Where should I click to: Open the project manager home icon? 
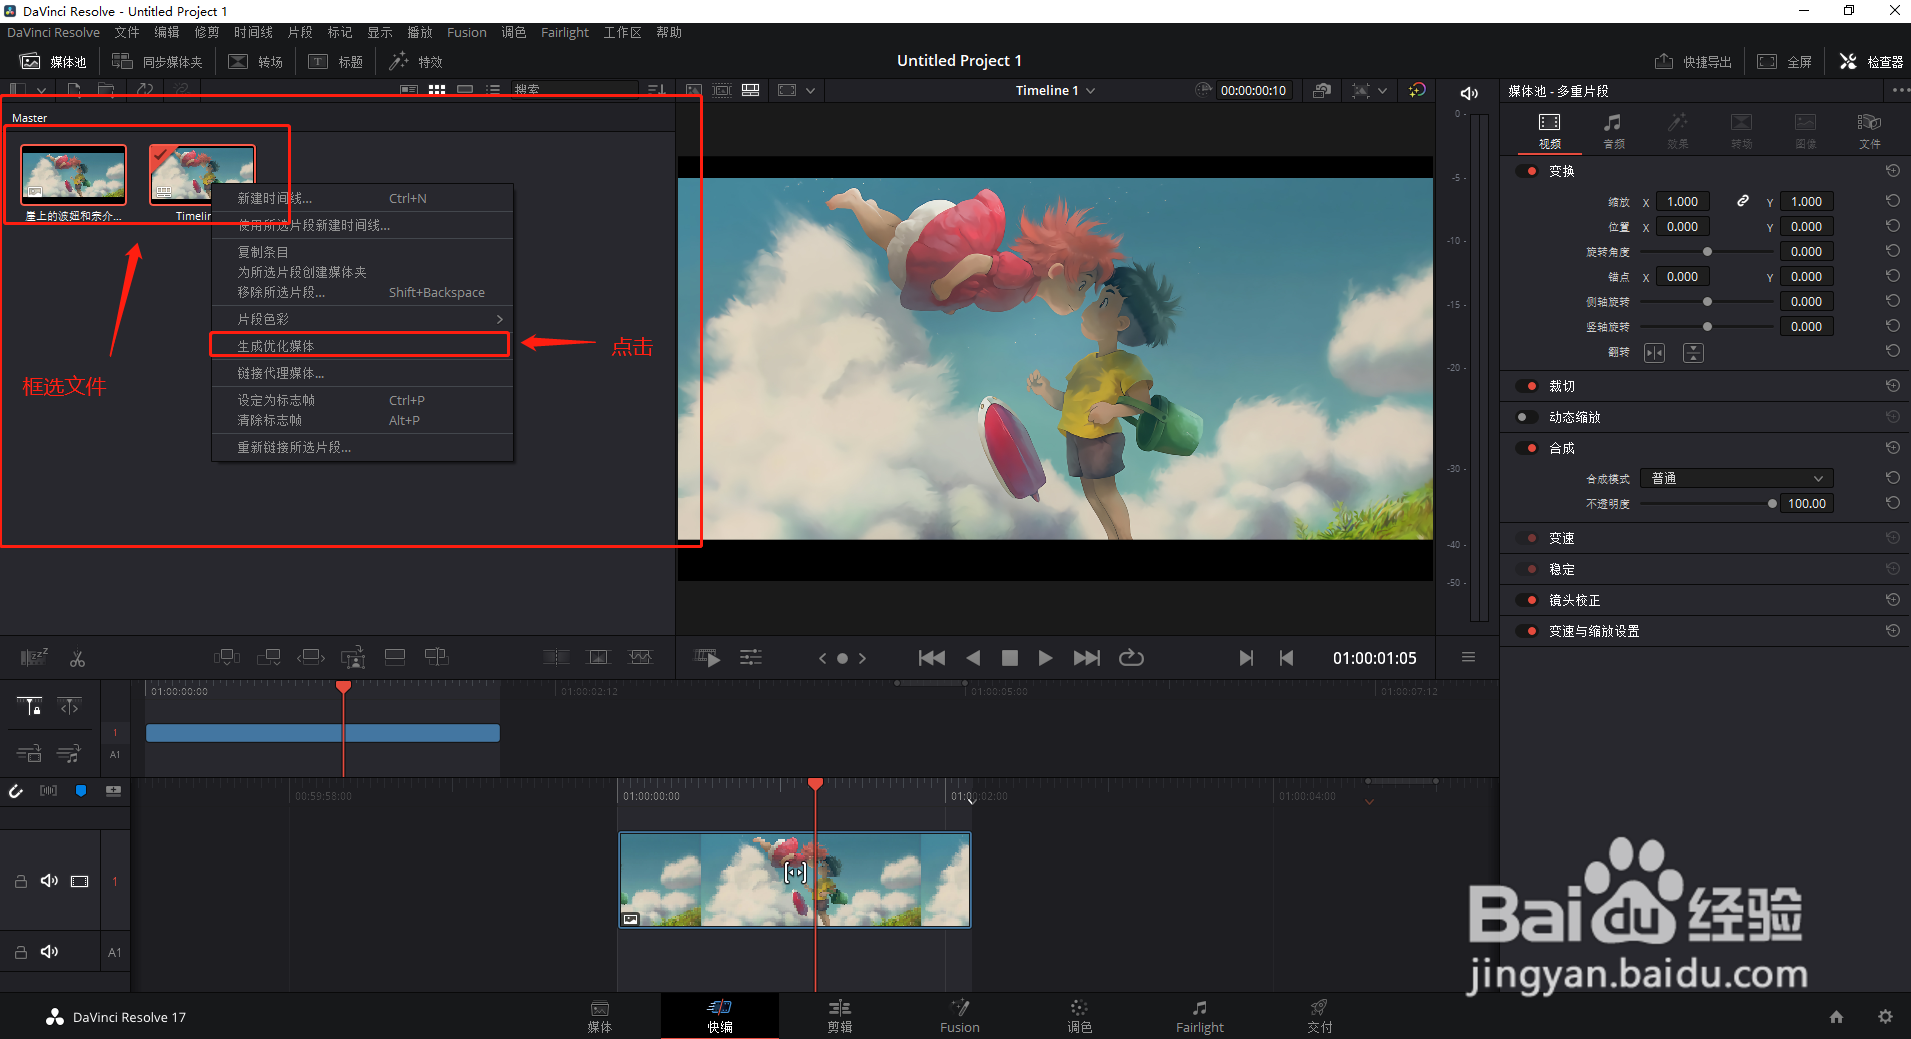1836,1017
